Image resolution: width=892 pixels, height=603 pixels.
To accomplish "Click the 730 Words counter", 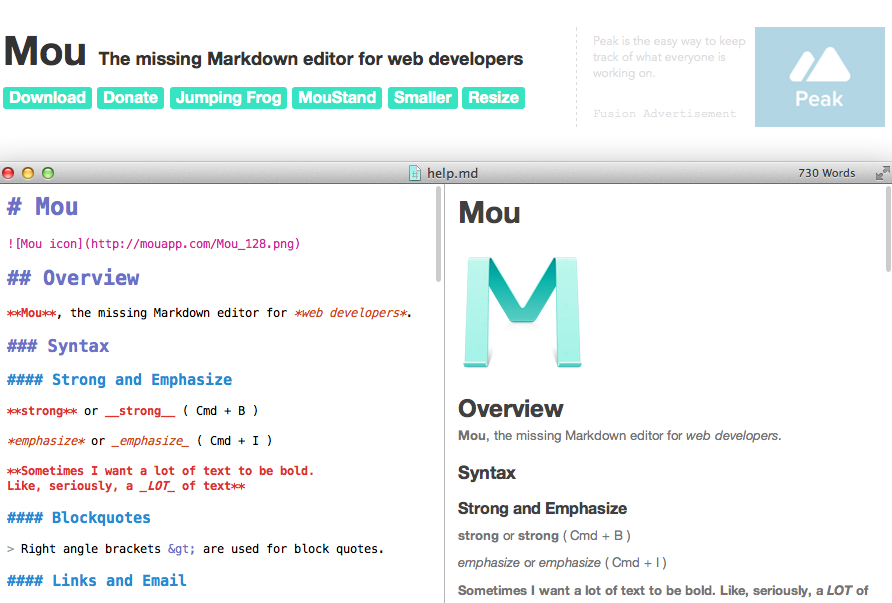I will click(827, 173).
